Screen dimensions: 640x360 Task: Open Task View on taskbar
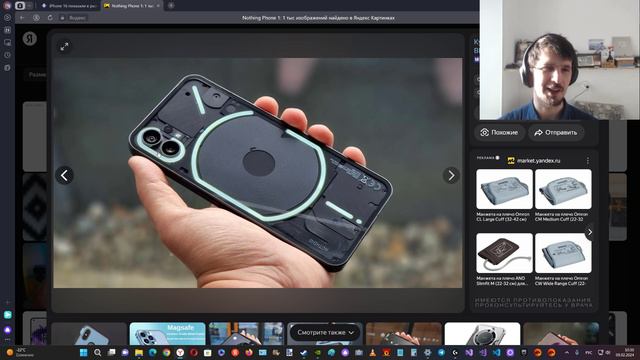[x=111, y=353]
